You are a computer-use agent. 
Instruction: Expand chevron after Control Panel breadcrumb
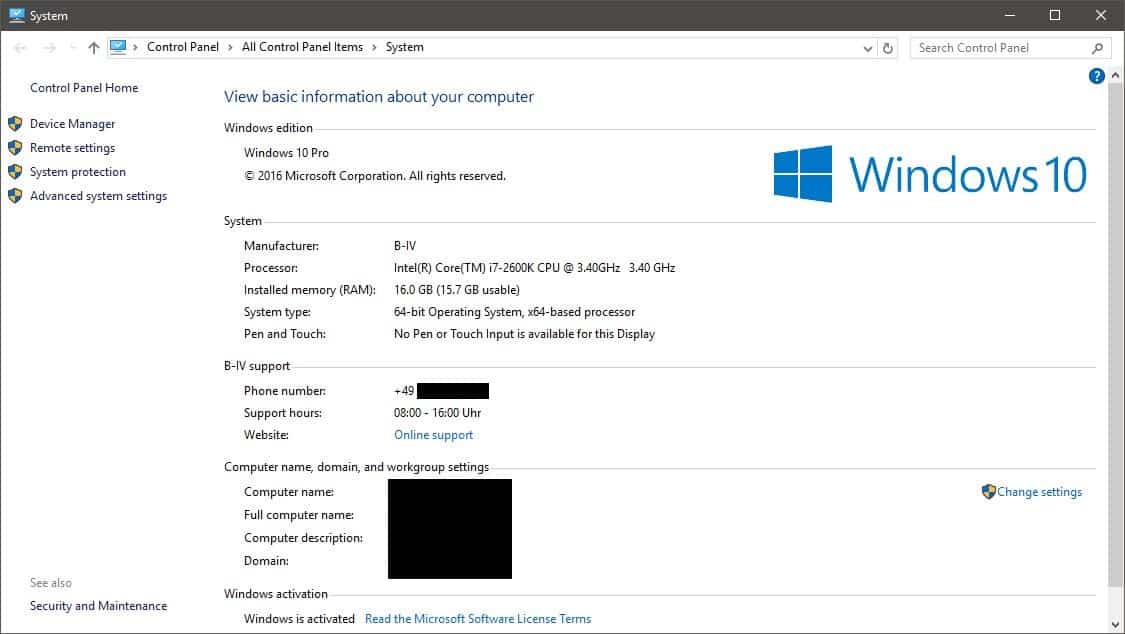[x=230, y=47]
